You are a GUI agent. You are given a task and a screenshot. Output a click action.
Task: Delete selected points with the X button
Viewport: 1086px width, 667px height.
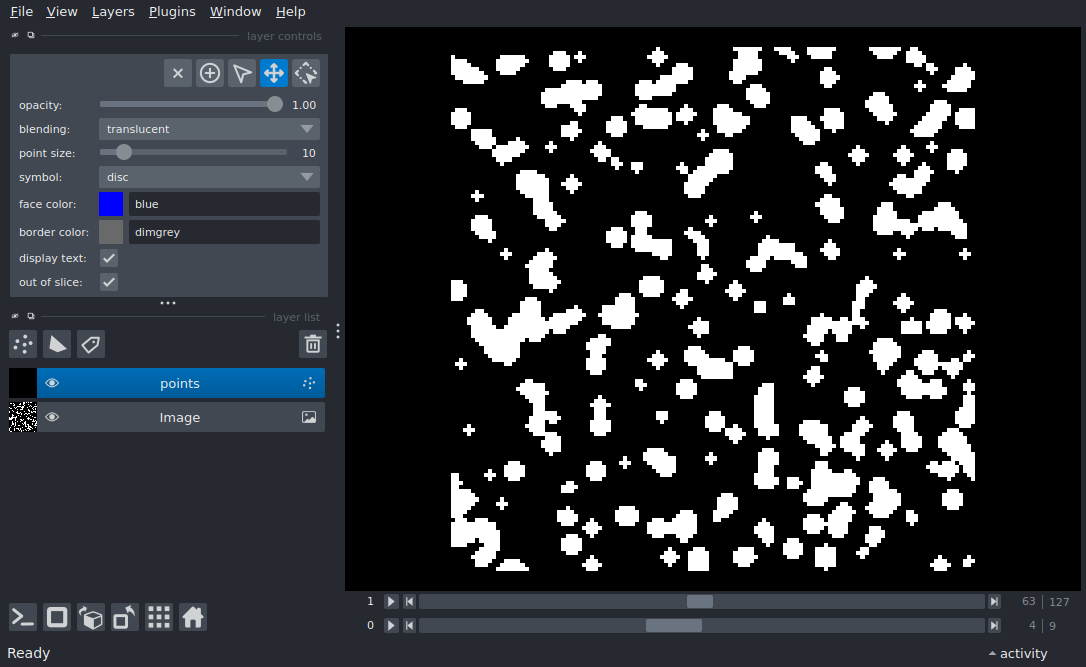pos(178,73)
